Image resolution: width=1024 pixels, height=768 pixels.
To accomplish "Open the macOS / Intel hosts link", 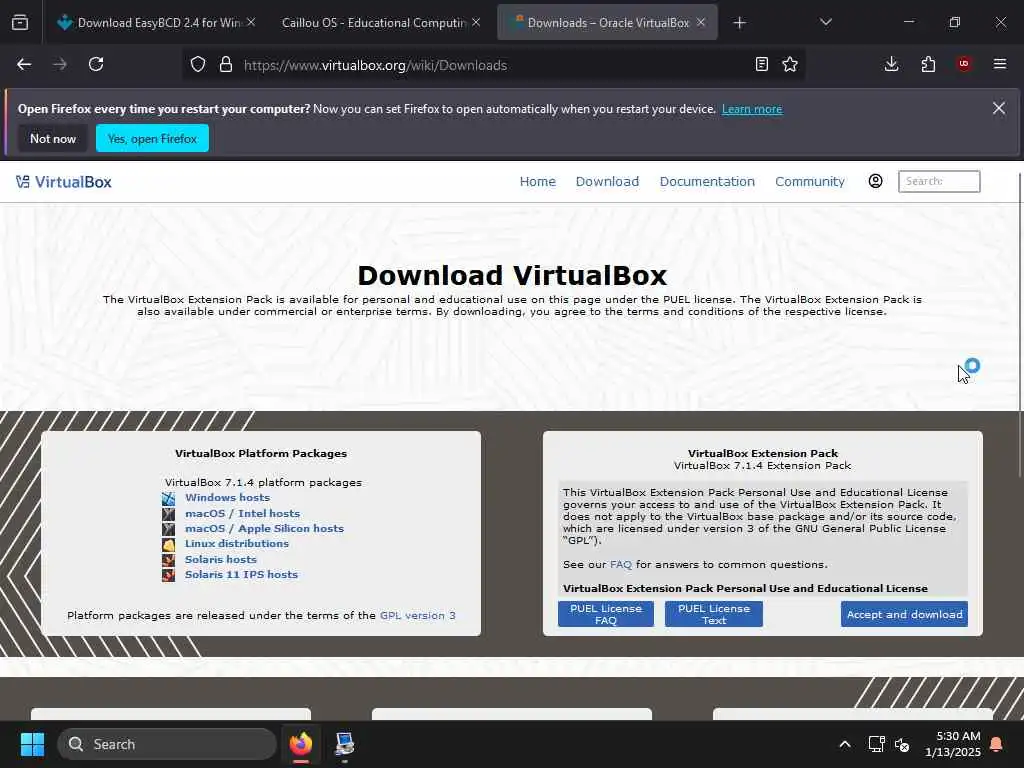I will point(242,513).
